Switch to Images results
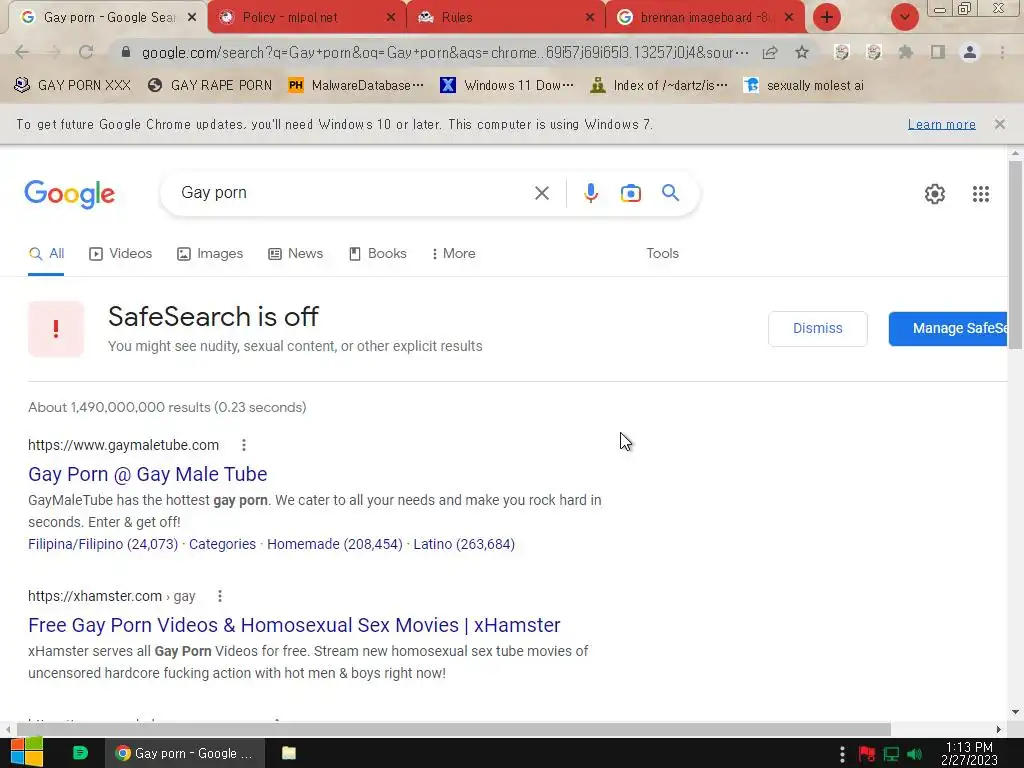The height and width of the screenshot is (768, 1024). click(210, 253)
